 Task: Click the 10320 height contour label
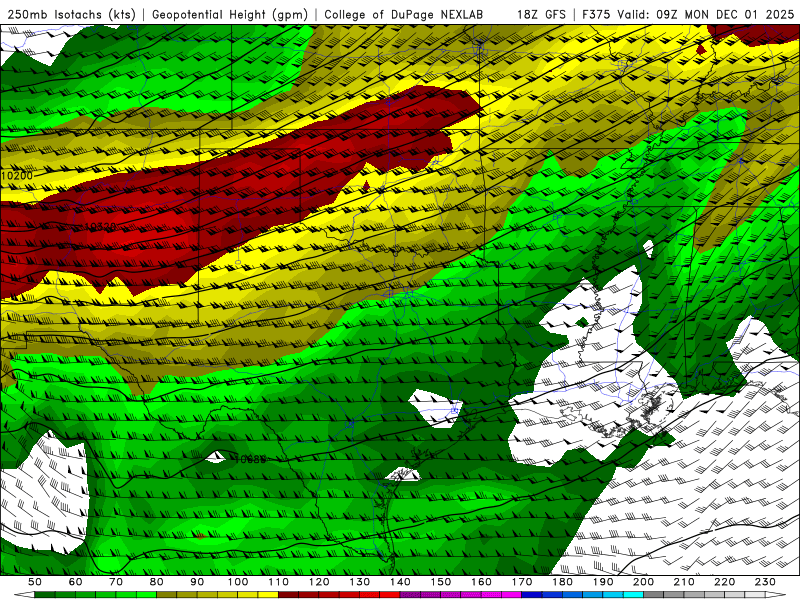(x=101, y=226)
